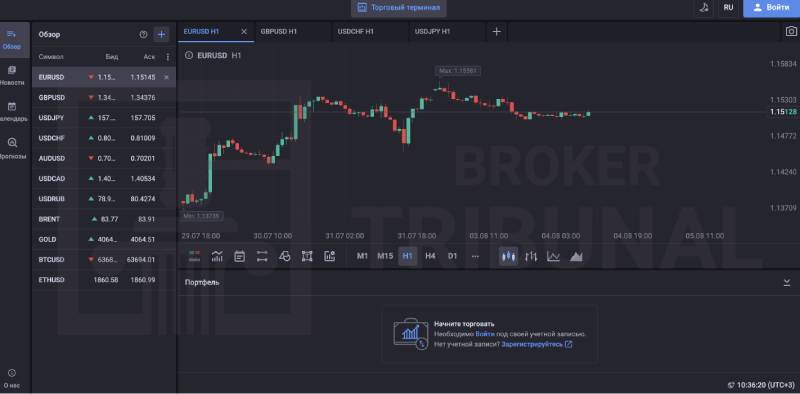800x394 pixels.
Task: Open the Обзор sidebar section
Action: point(12,39)
